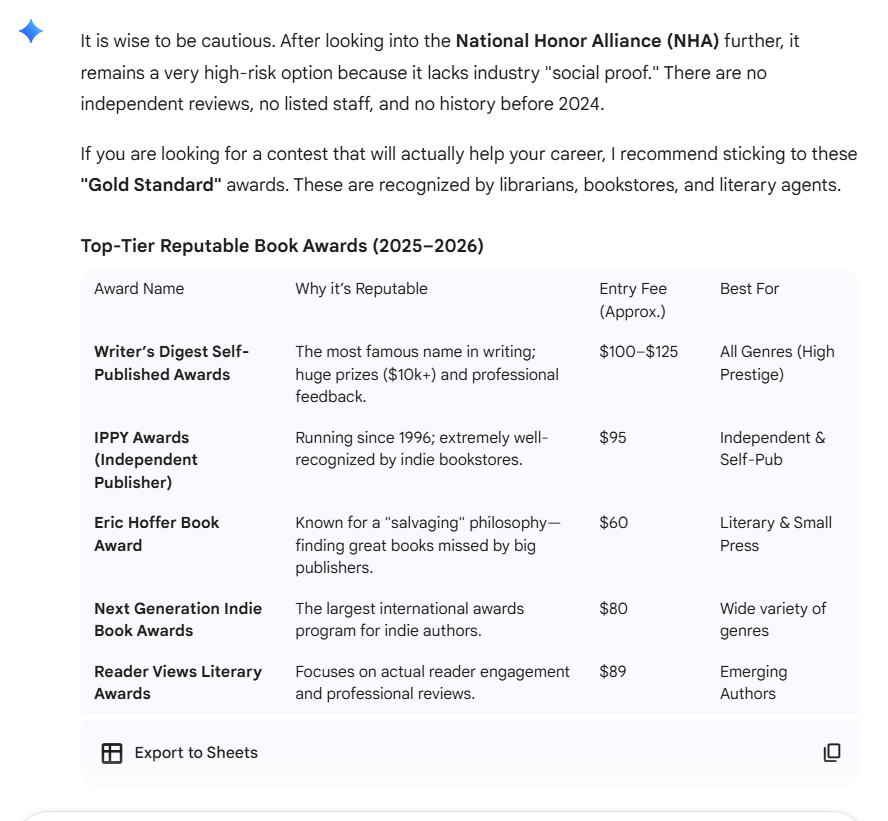Click the $100–$125 entry fee cell
The image size is (888, 821).
[638, 352]
